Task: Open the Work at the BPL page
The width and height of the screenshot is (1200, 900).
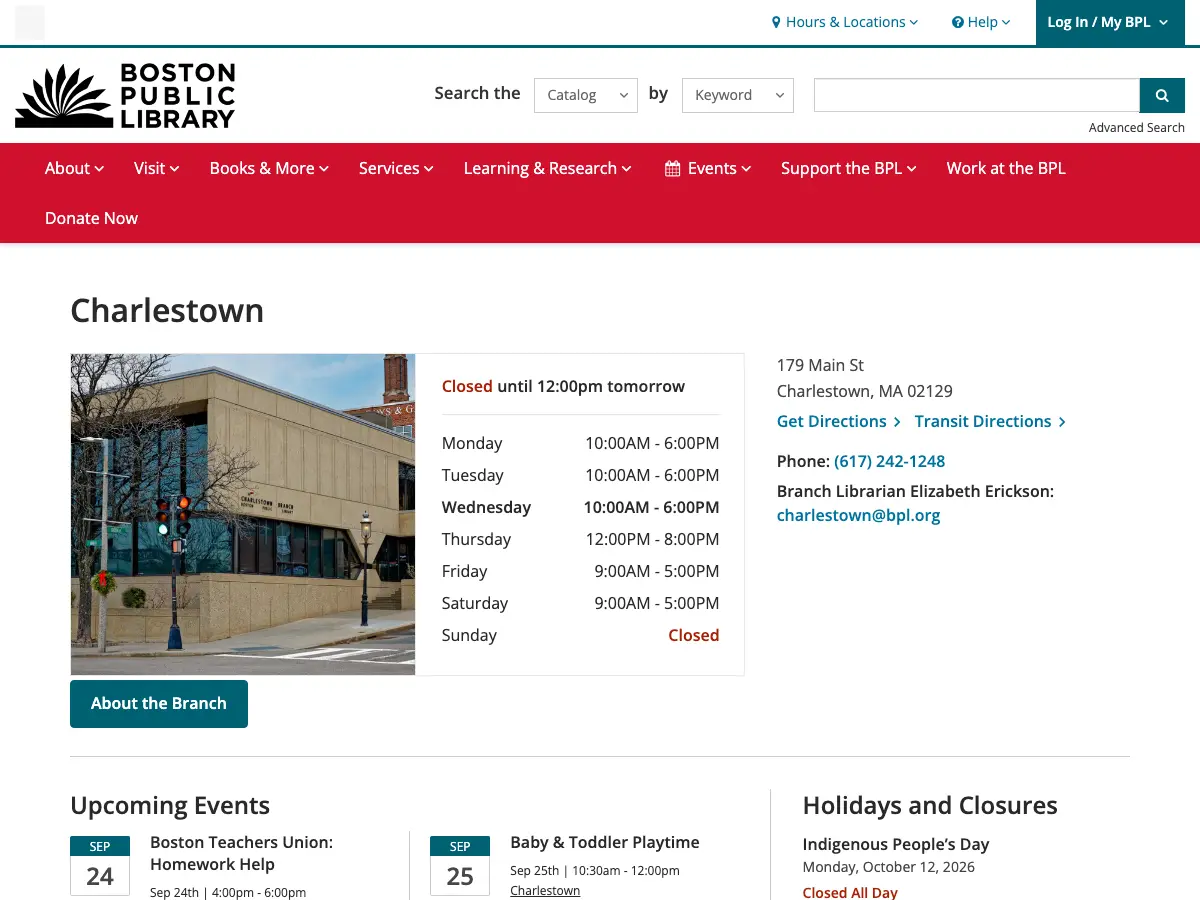Action: click(1006, 168)
